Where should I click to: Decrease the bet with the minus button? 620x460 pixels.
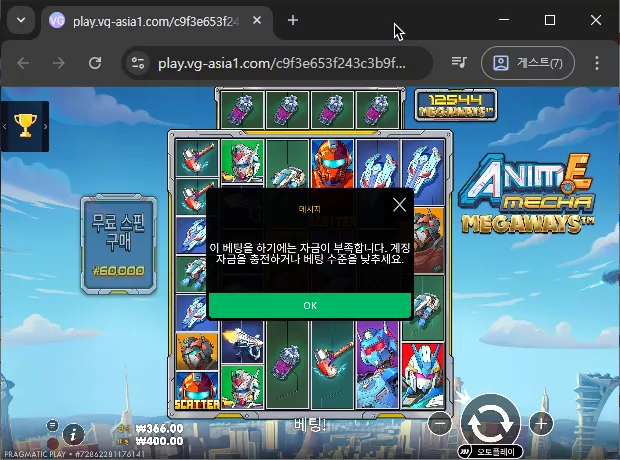pos(440,424)
